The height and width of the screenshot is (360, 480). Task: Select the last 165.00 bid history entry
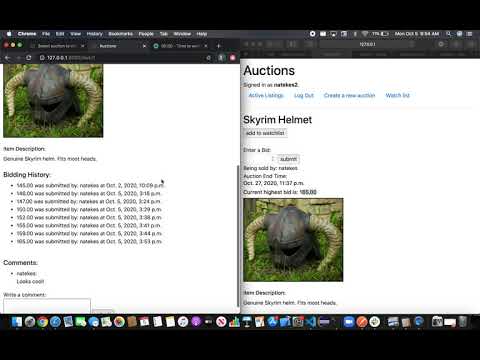coord(89,241)
